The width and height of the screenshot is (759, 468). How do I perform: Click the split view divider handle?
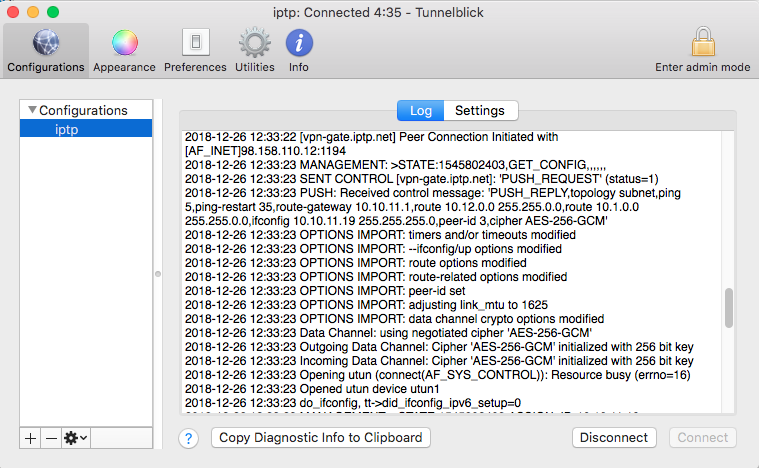tap(157, 273)
